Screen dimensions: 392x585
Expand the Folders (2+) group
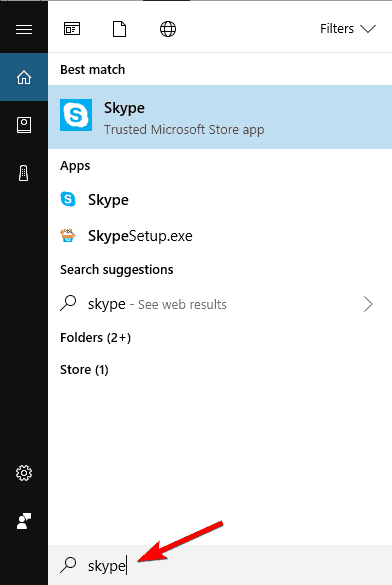click(95, 338)
